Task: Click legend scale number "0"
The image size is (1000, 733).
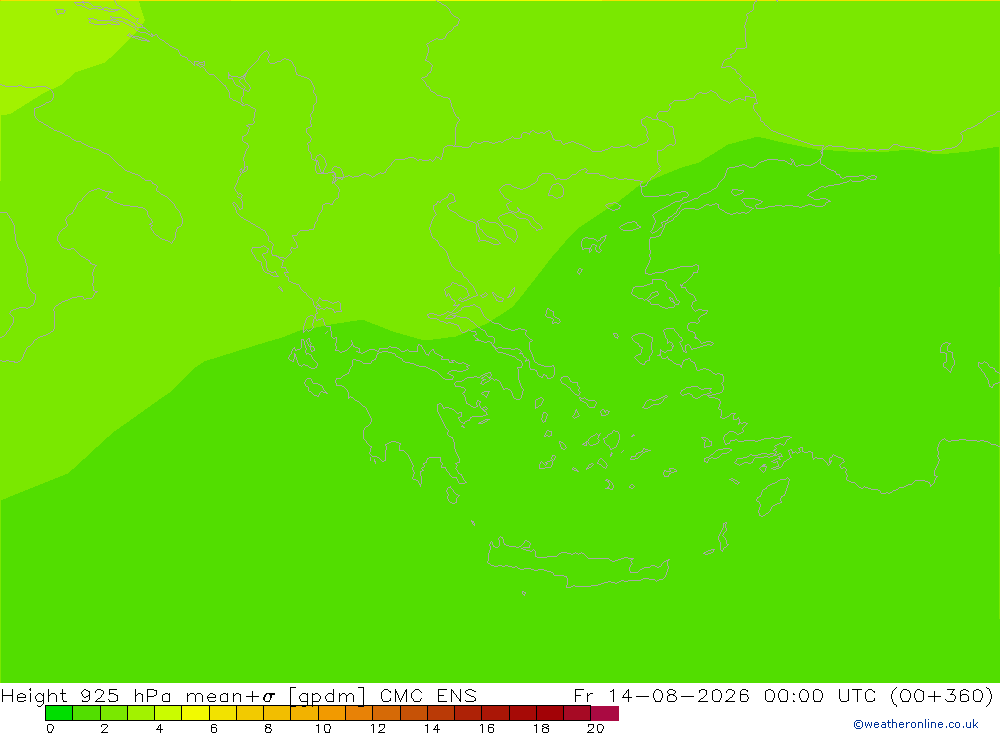Action: (50, 728)
